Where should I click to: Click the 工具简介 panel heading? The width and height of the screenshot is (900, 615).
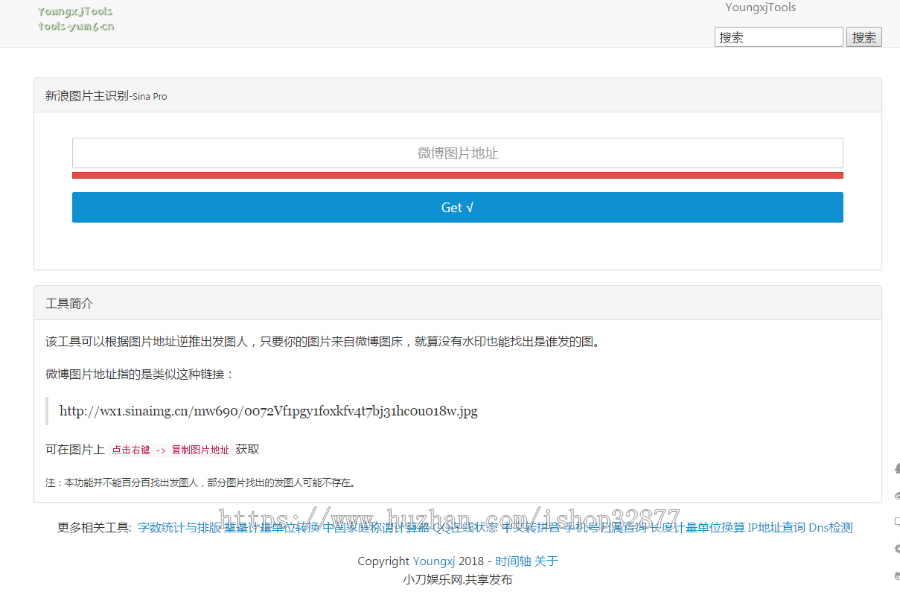tap(69, 303)
